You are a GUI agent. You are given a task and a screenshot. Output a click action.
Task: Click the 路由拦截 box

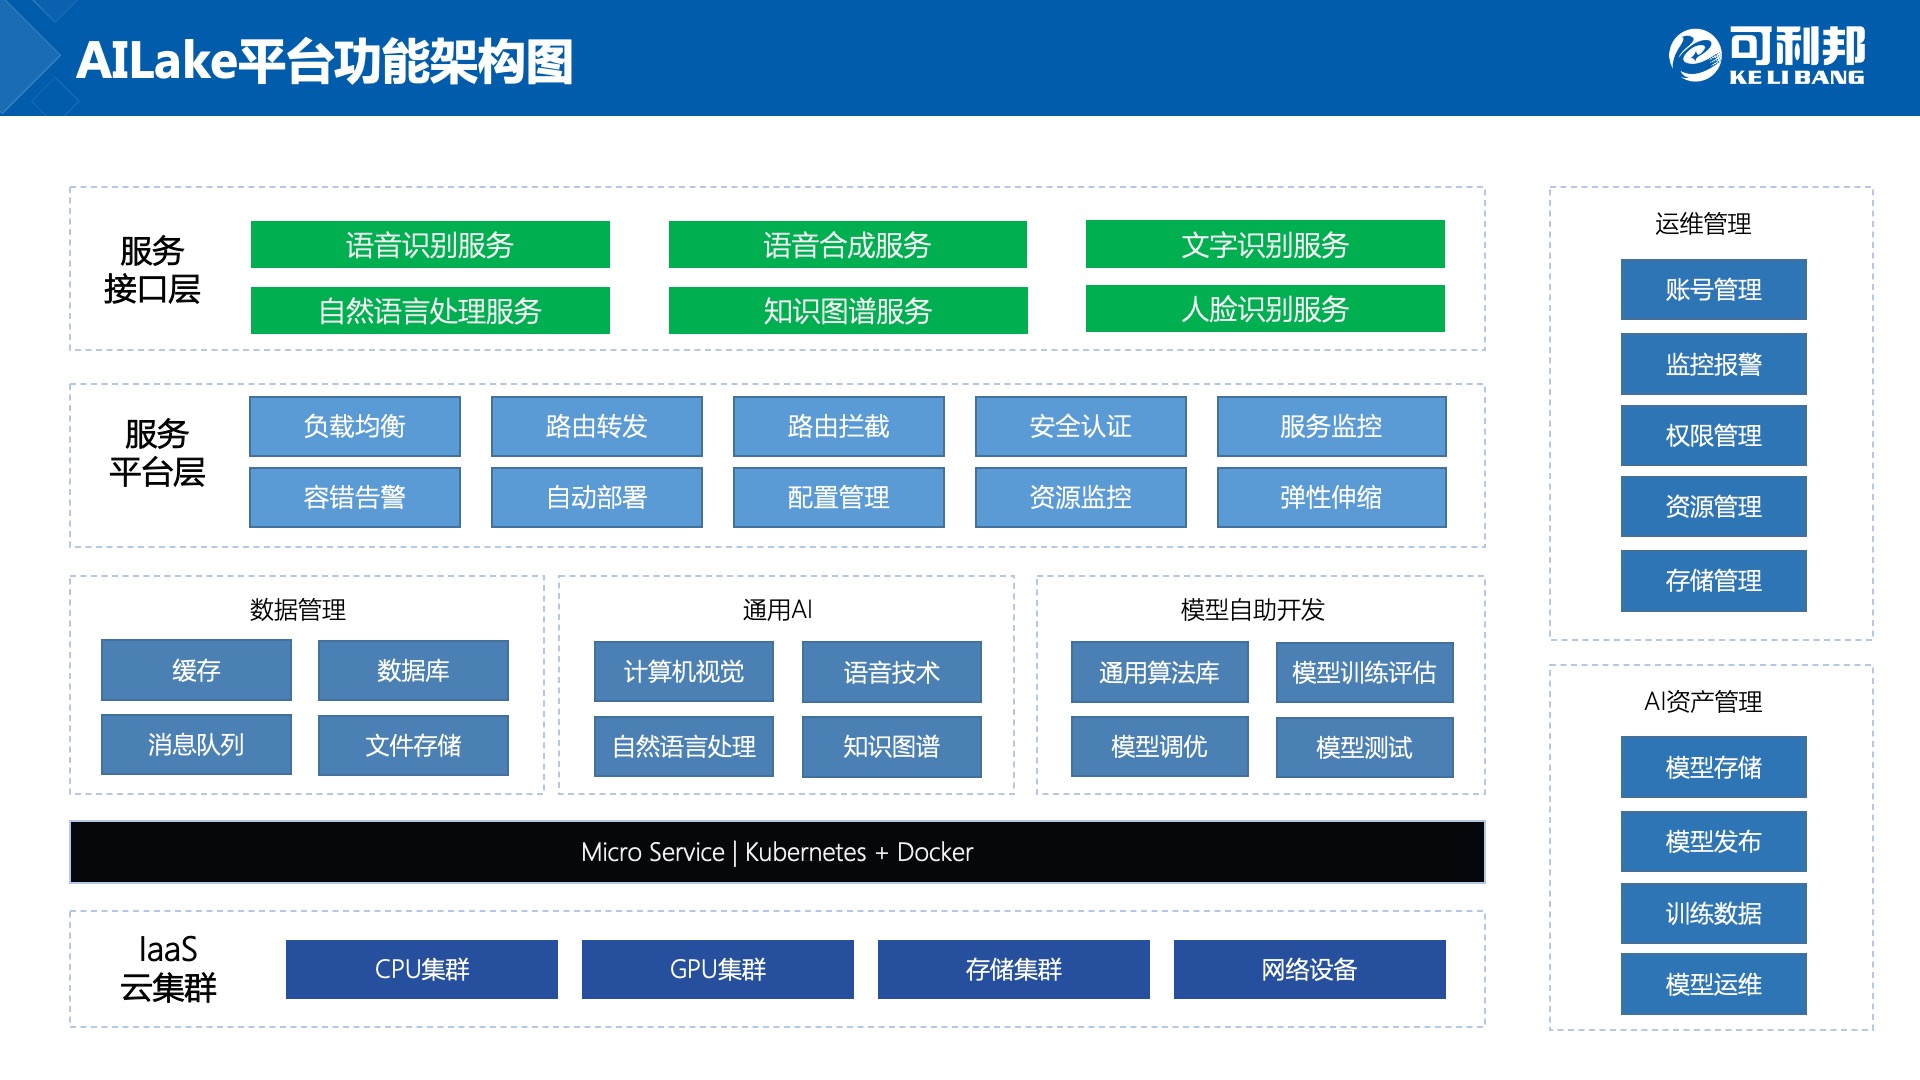838,427
